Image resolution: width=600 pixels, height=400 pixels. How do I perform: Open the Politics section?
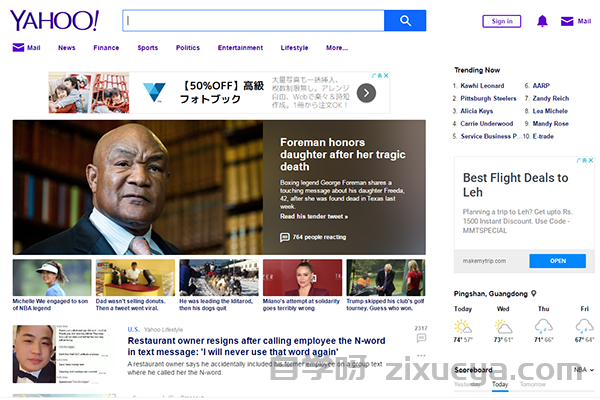(188, 48)
